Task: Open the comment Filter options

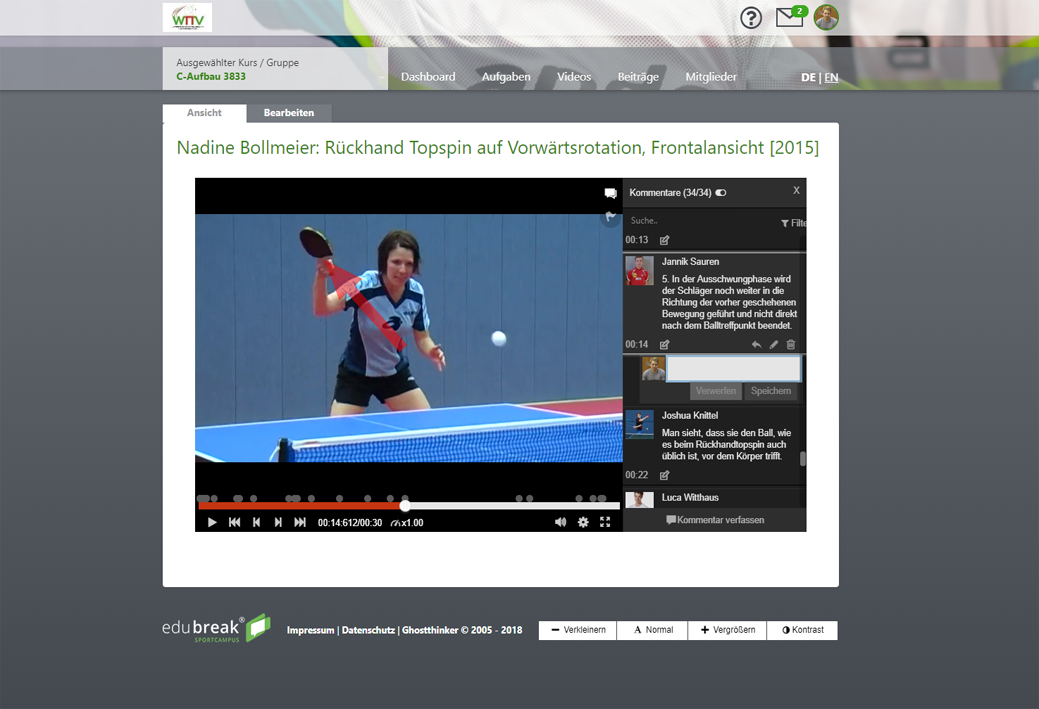Action: point(792,223)
